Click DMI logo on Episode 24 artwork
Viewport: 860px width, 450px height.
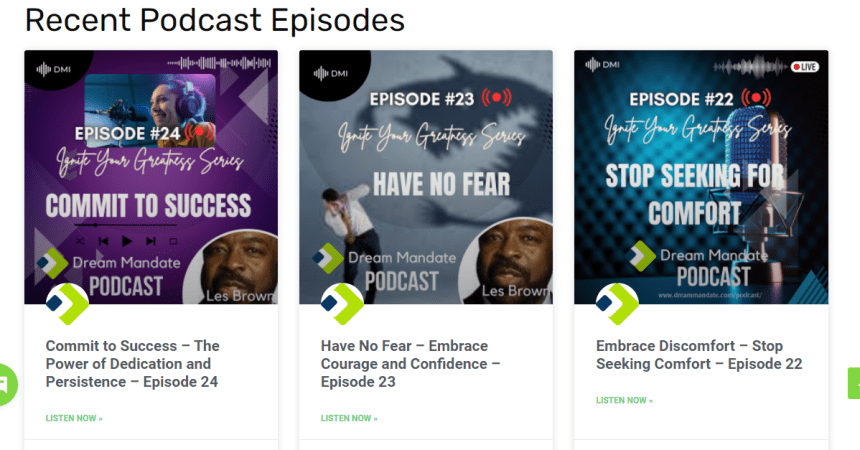pos(54,70)
